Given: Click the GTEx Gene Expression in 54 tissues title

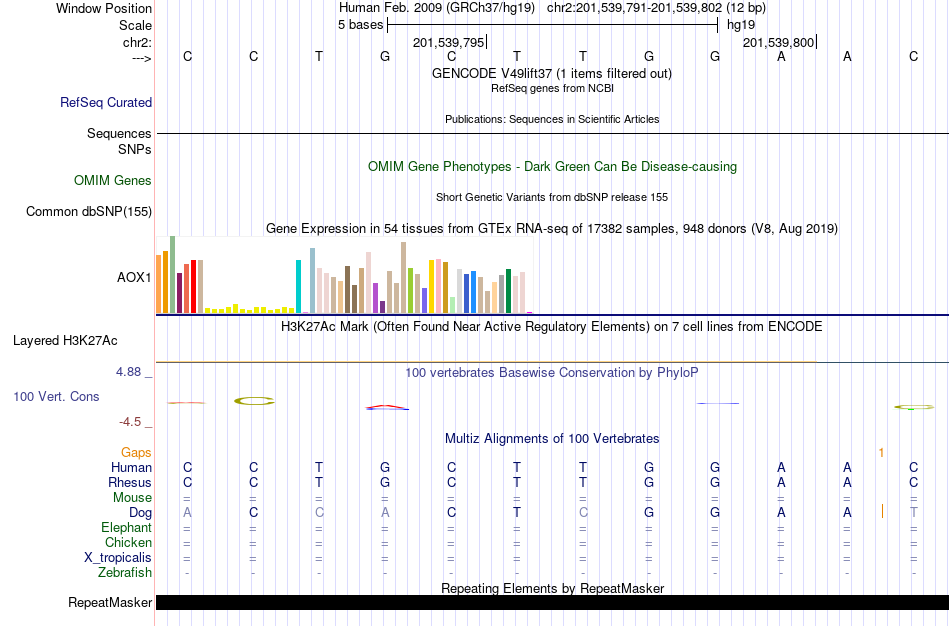Looking at the screenshot, I should pos(552,228).
